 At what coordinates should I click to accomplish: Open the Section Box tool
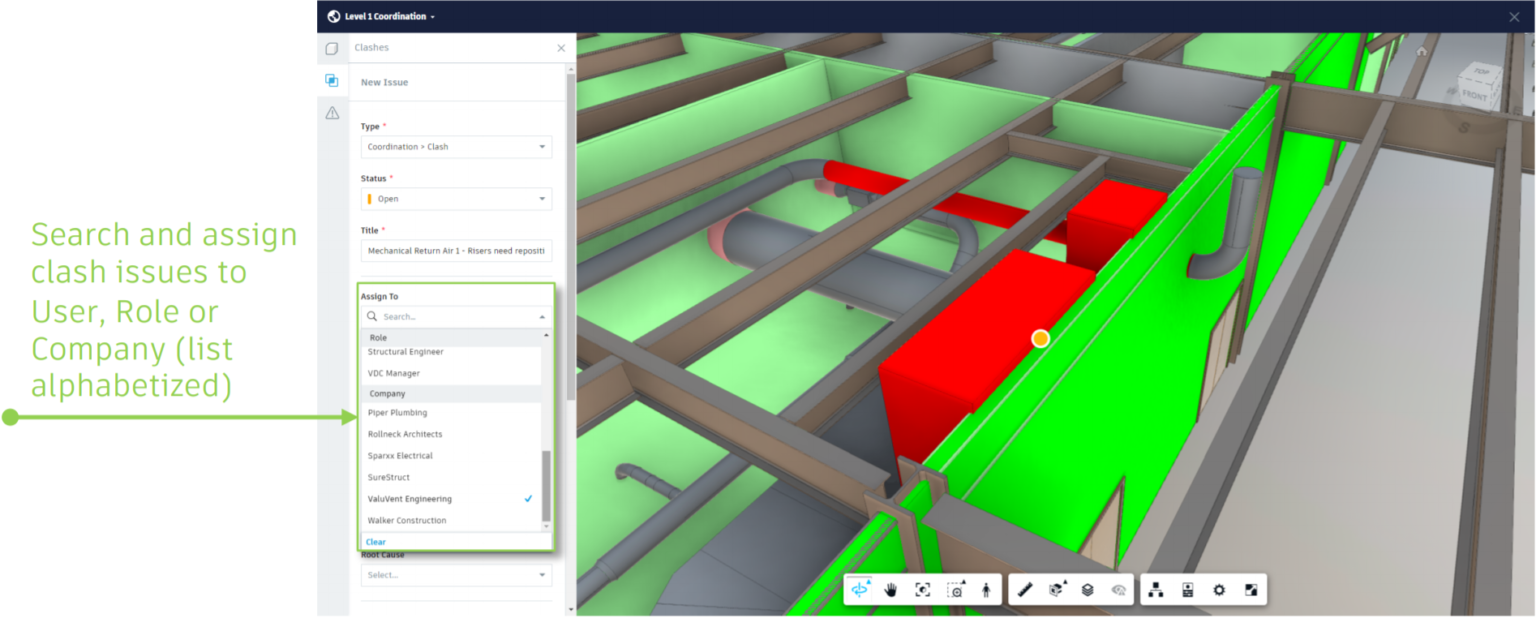[x=1057, y=589]
